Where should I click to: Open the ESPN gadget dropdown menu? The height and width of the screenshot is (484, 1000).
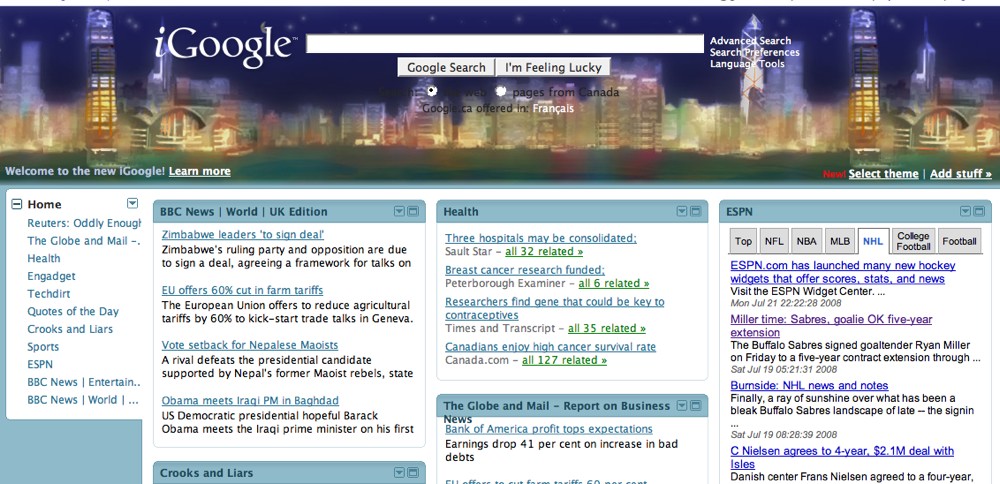(965, 211)
